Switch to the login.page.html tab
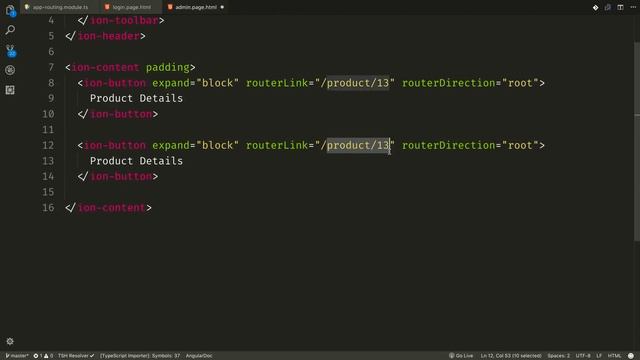The width and height of the screenshot is (640, 360). point(131,7)
